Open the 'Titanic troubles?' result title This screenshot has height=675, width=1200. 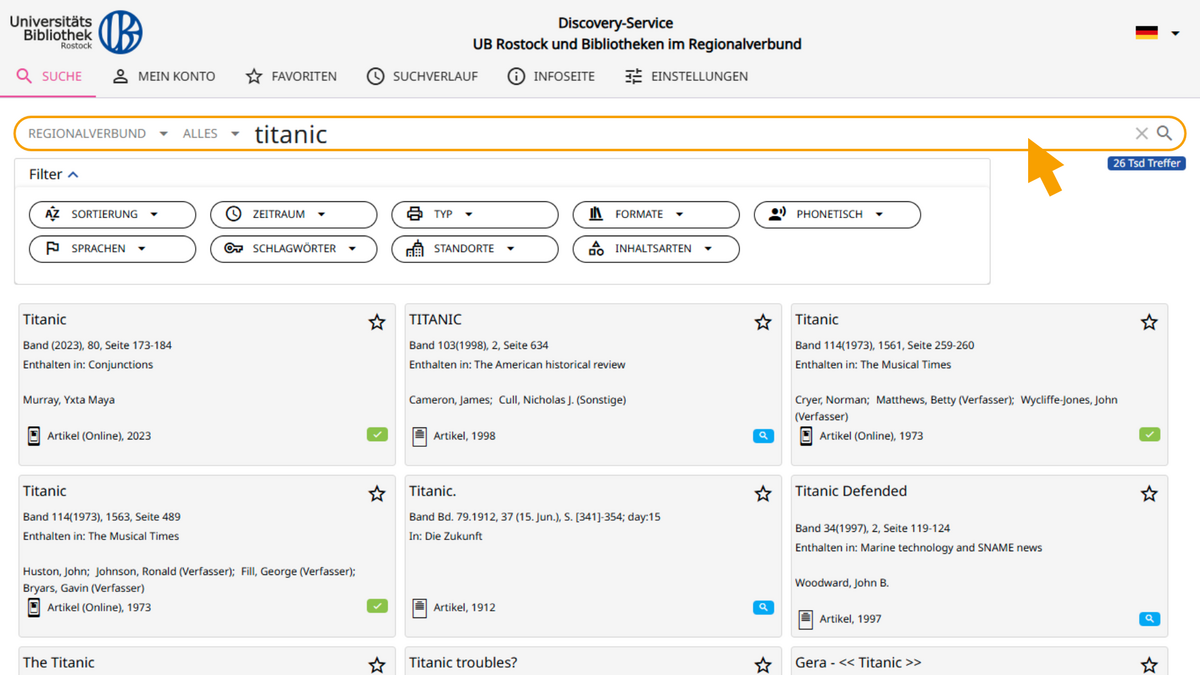pos(463,662)
